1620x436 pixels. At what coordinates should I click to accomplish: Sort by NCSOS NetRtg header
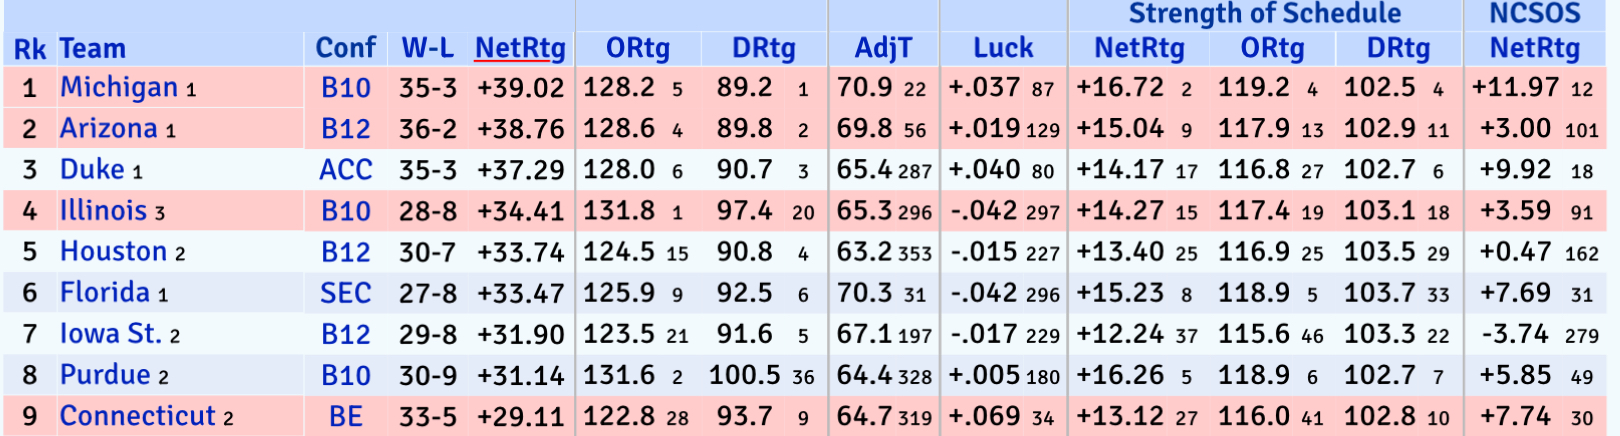[x=1535, y=48]
